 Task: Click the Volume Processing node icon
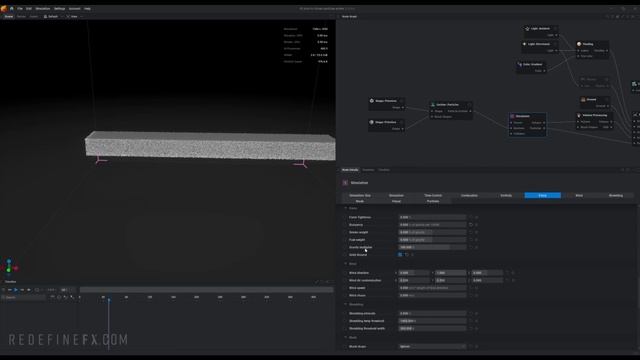pyautogui.click(x=579, y=116)
